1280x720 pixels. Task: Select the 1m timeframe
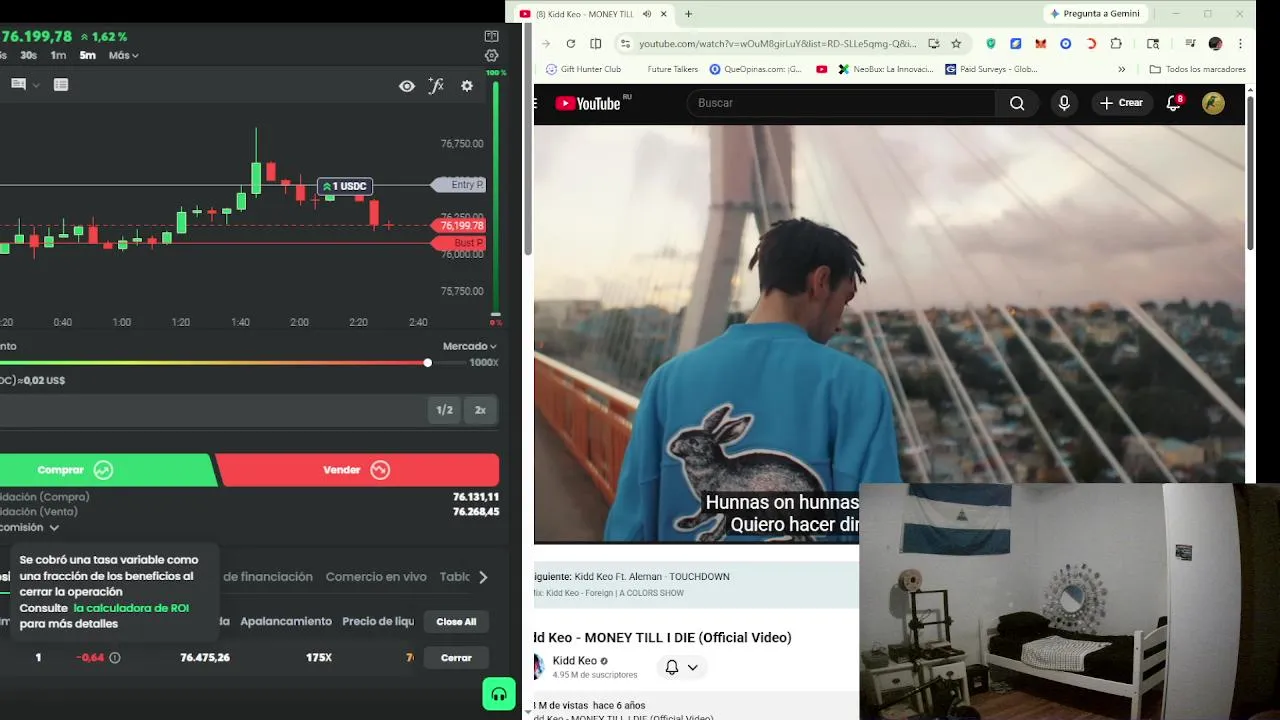click(58, 55)
